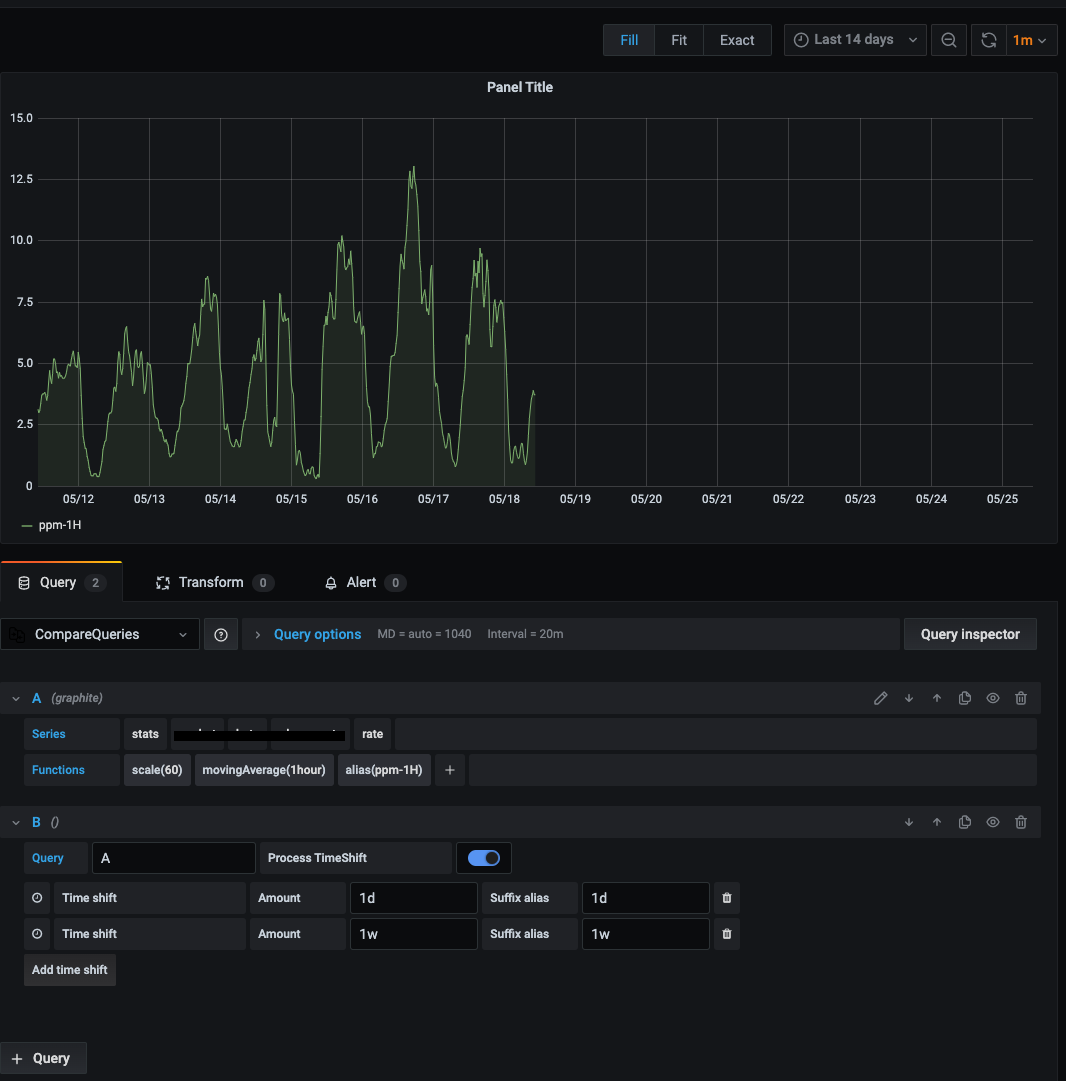Delete query A with the trash icon
The width and height of the screenshot is (1066, 1081).
[x=1020, y=698]
